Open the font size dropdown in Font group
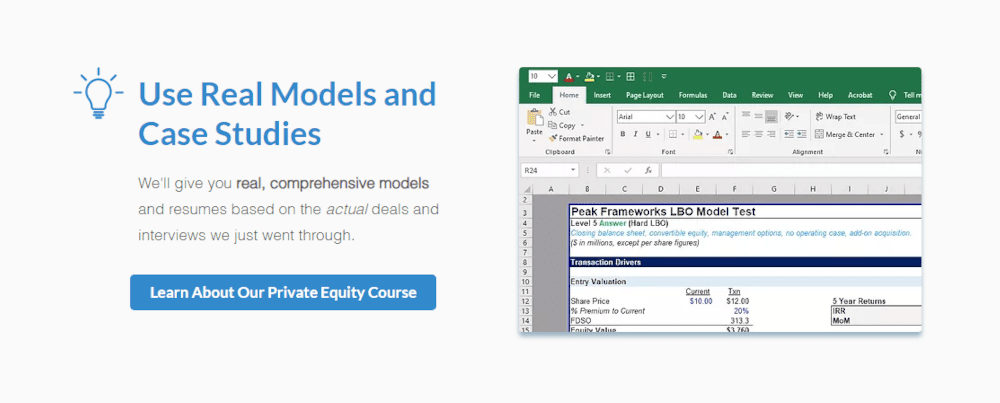This screenshot has width=1000, height=403. tap(700, 117)
